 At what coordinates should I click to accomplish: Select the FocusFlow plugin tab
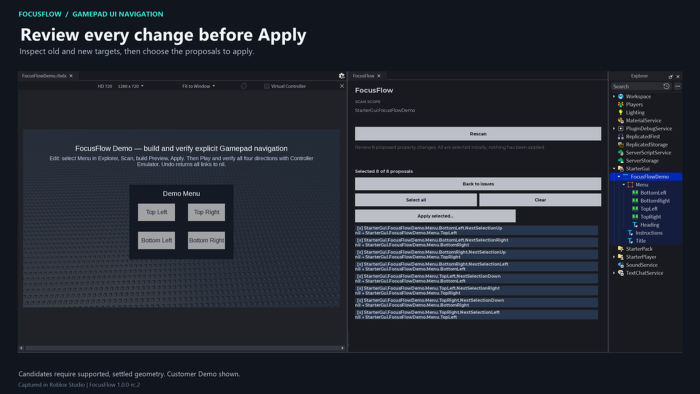click(367, 76)
